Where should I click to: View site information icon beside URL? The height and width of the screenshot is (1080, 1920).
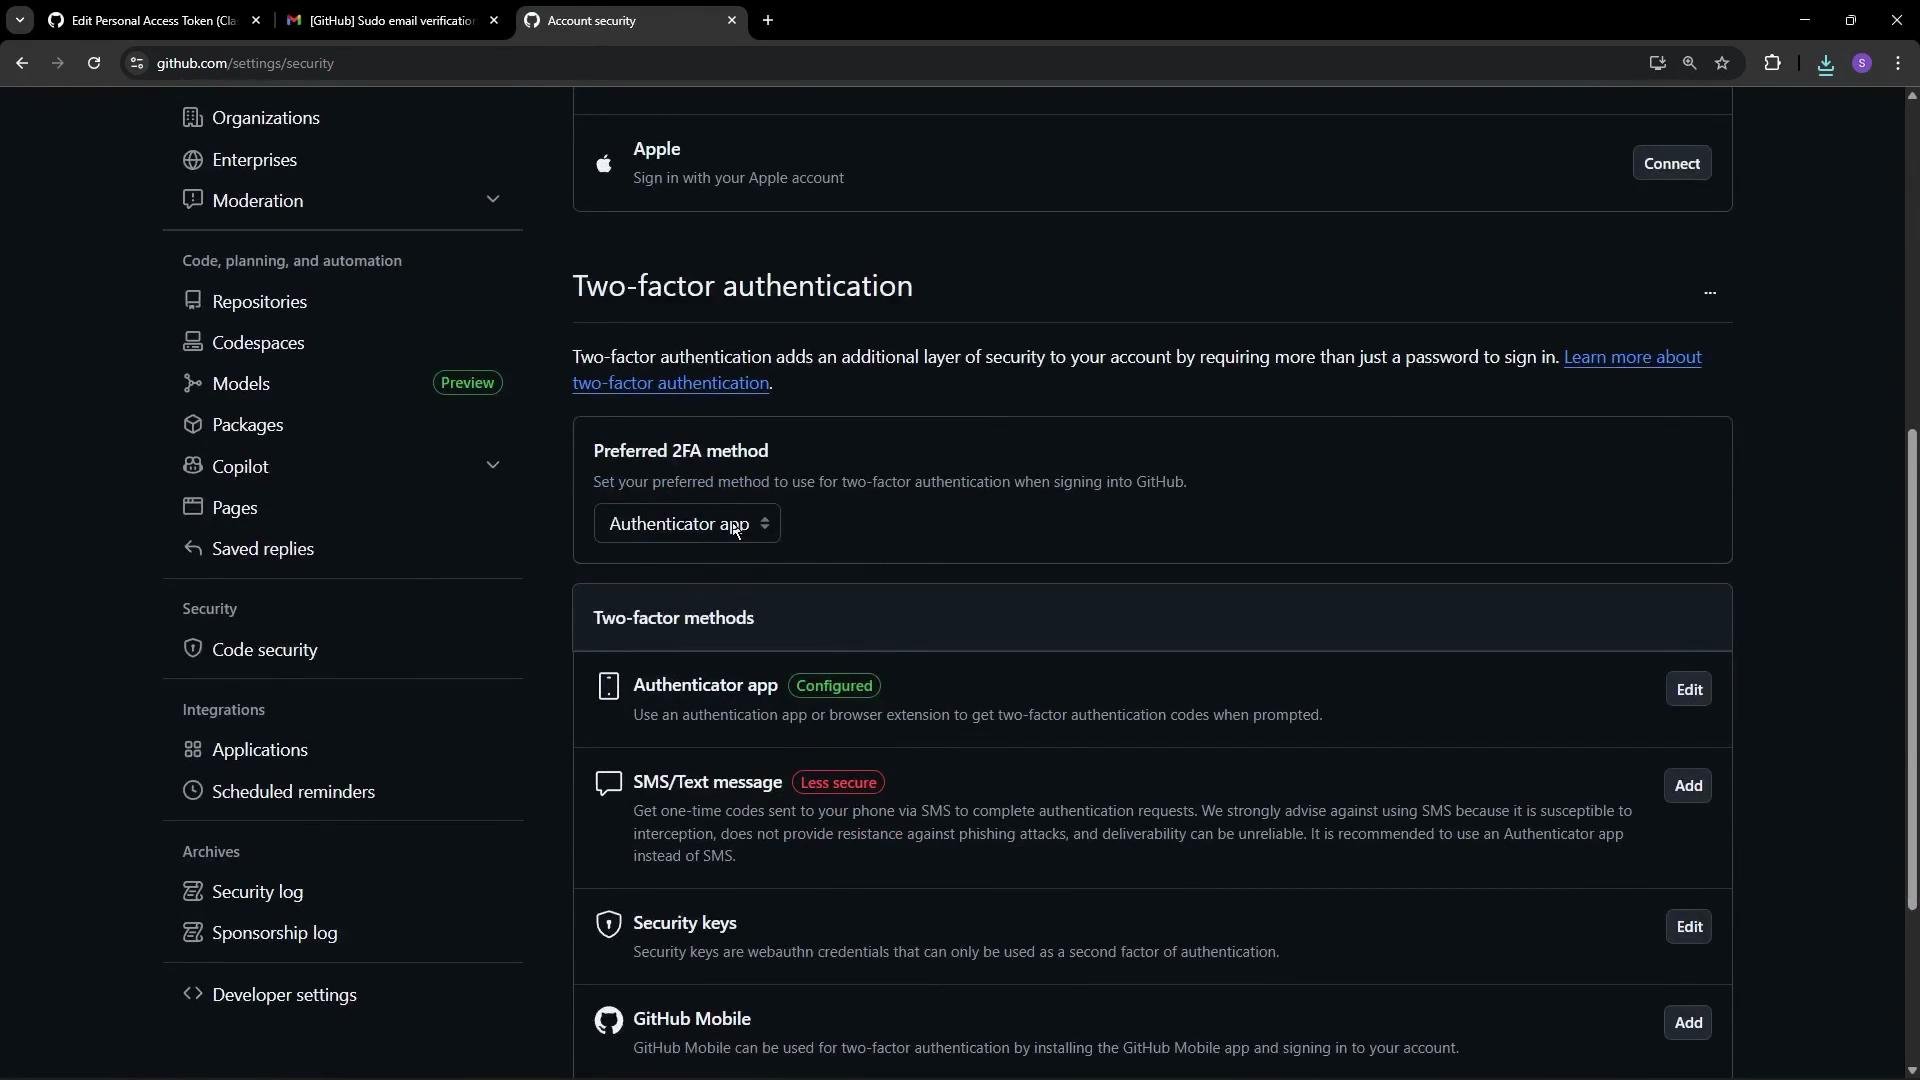coord(137,63)
